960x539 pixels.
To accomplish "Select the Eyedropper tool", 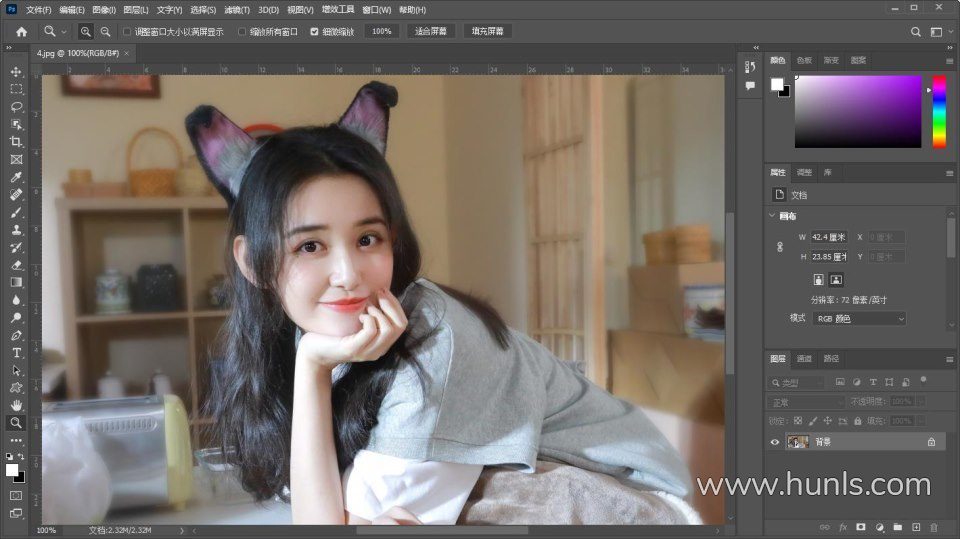I will click(x=17, y=177).
